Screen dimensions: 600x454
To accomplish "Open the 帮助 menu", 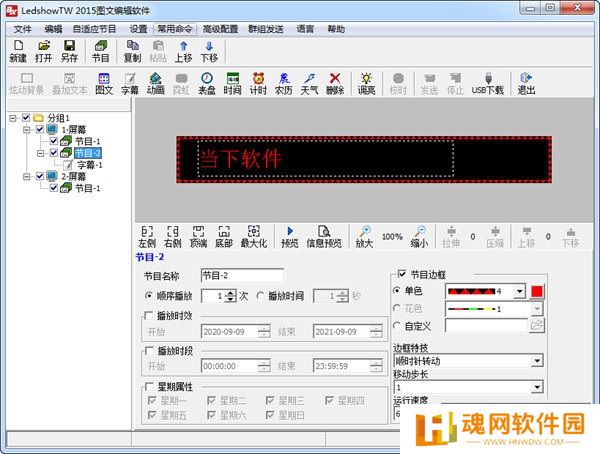I will point(336,29).
